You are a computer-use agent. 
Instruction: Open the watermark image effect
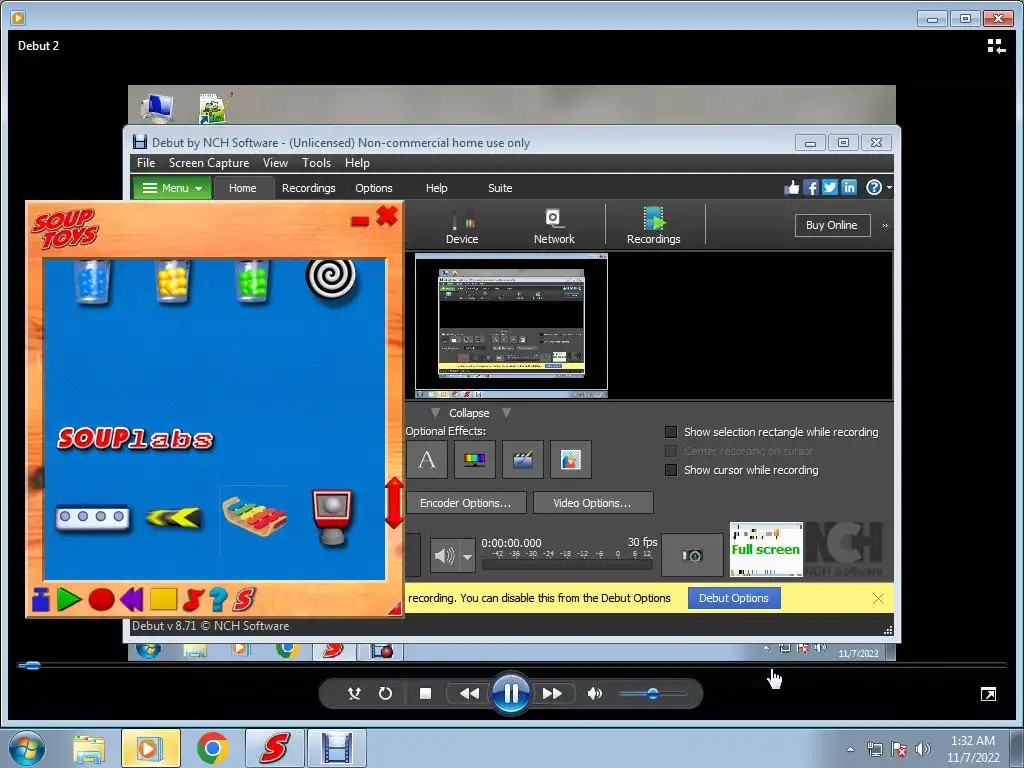click(571, 459)
